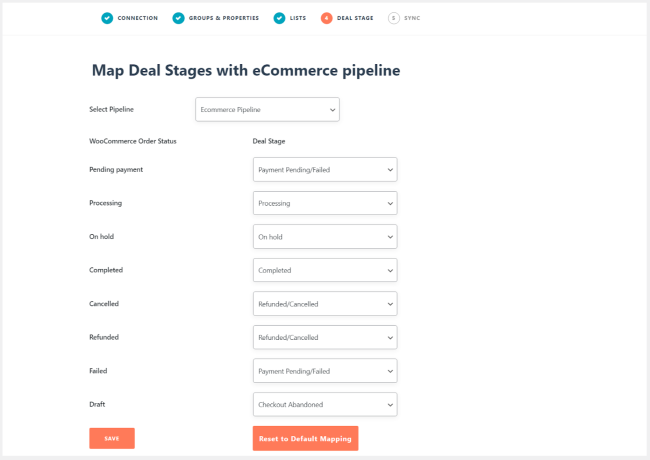Click the Deal Stage step number icon
Screen dimensions: 650x460
(327, 18)
